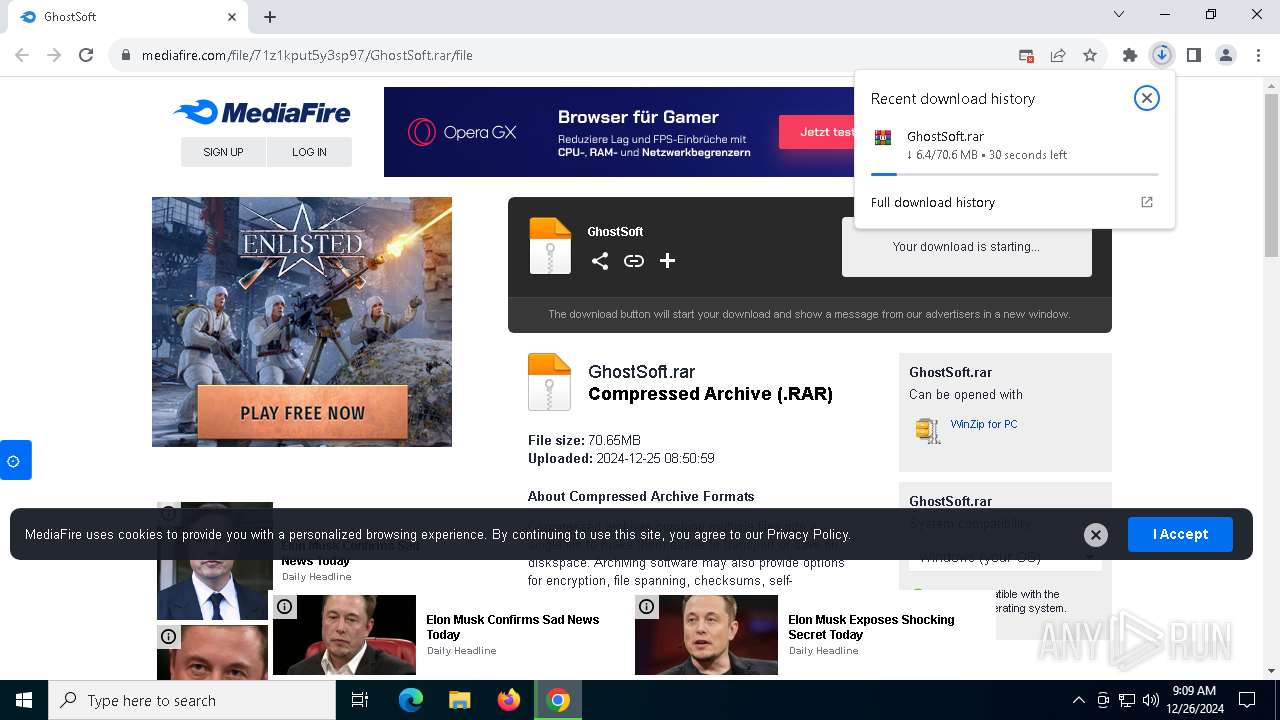This screenshot has width=1280, height=720.
Task: Open the 9:09 AM taskbar clock
Action: click(1193, 700)
